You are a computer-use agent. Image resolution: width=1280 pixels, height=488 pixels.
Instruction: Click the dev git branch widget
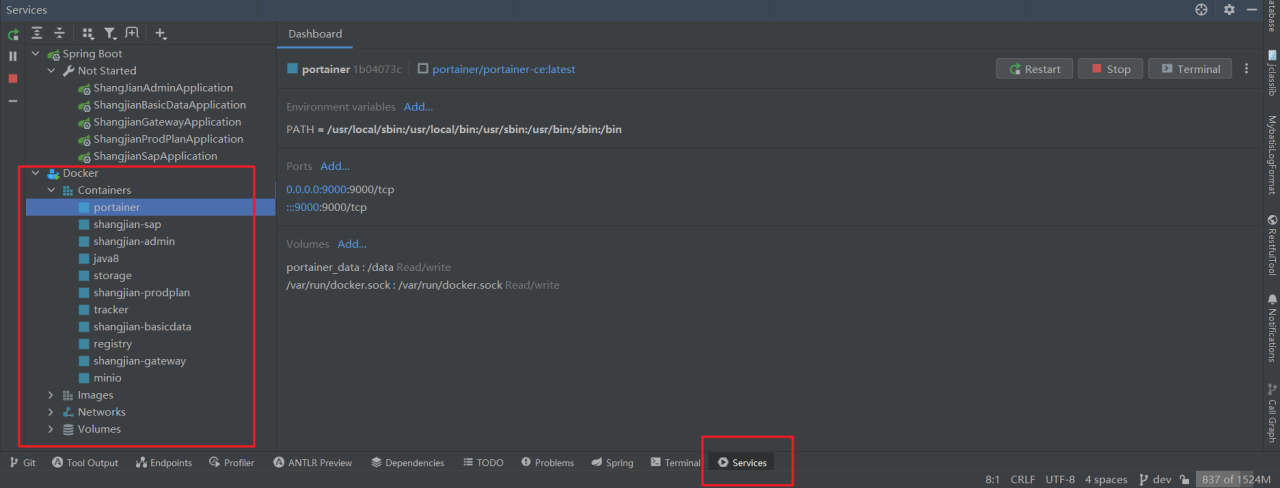click(1154, 479)
